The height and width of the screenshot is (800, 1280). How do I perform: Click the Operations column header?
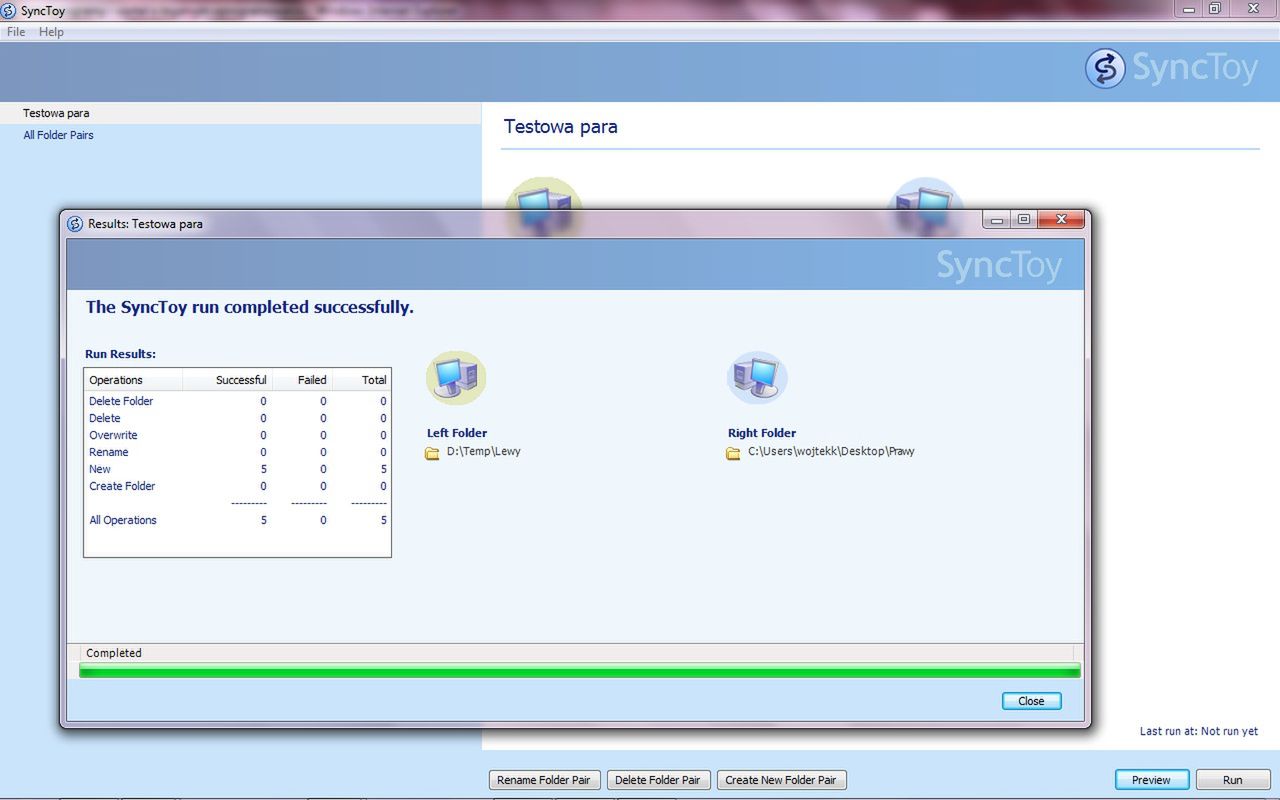tap(134, 380)
